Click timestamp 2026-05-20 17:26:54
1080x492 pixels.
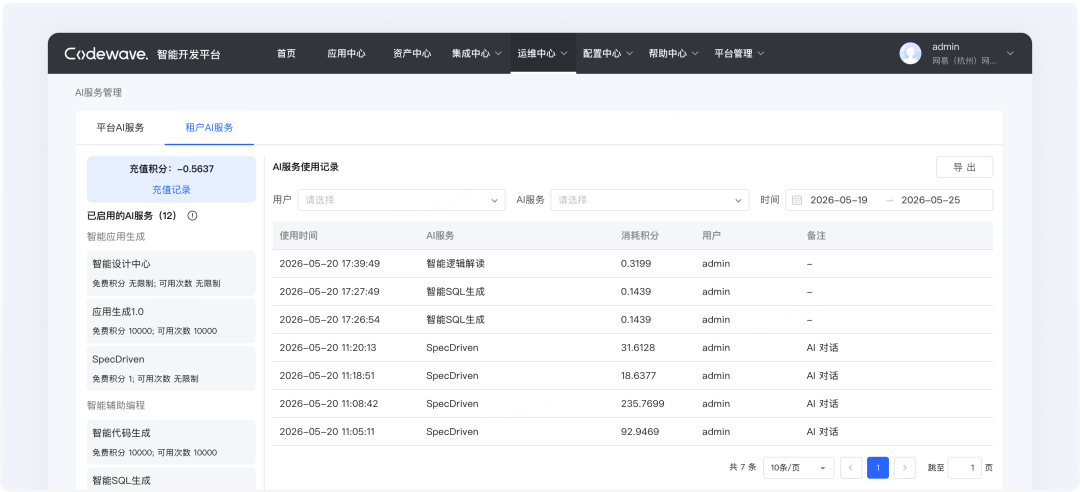click(329, 320)
